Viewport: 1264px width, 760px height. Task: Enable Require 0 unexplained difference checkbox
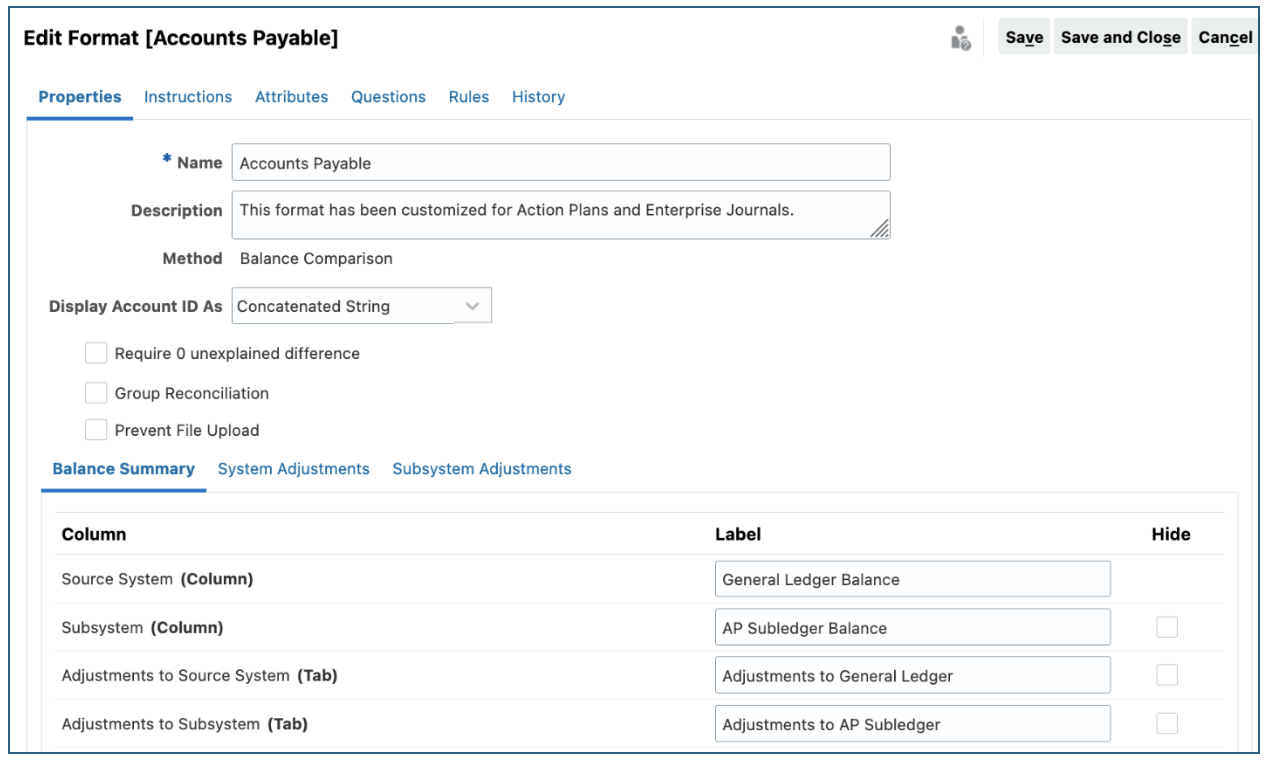point(96,353)
